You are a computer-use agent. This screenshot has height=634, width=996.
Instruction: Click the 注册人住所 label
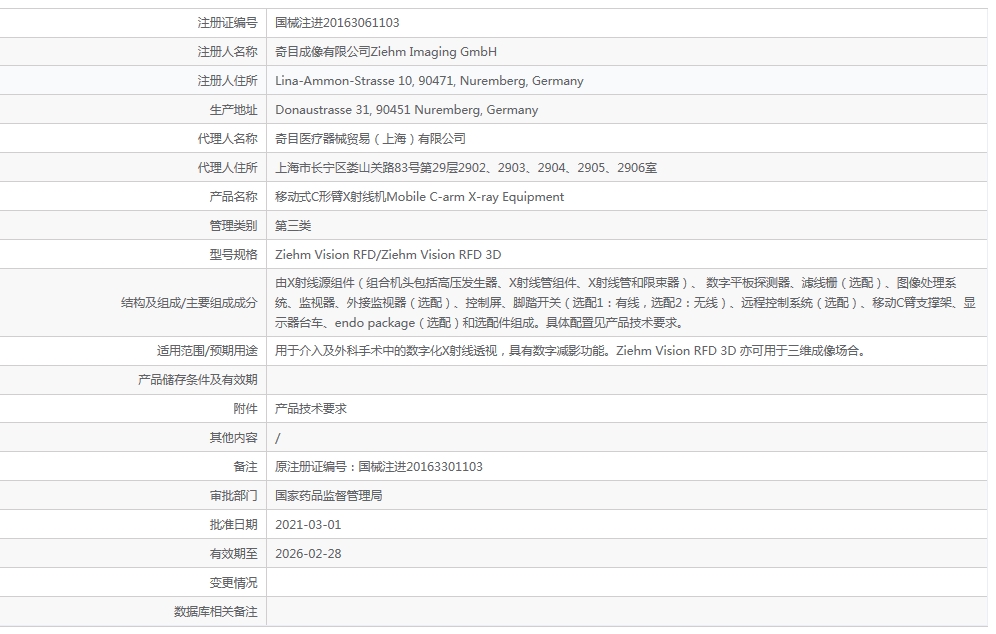click(227, 81)
